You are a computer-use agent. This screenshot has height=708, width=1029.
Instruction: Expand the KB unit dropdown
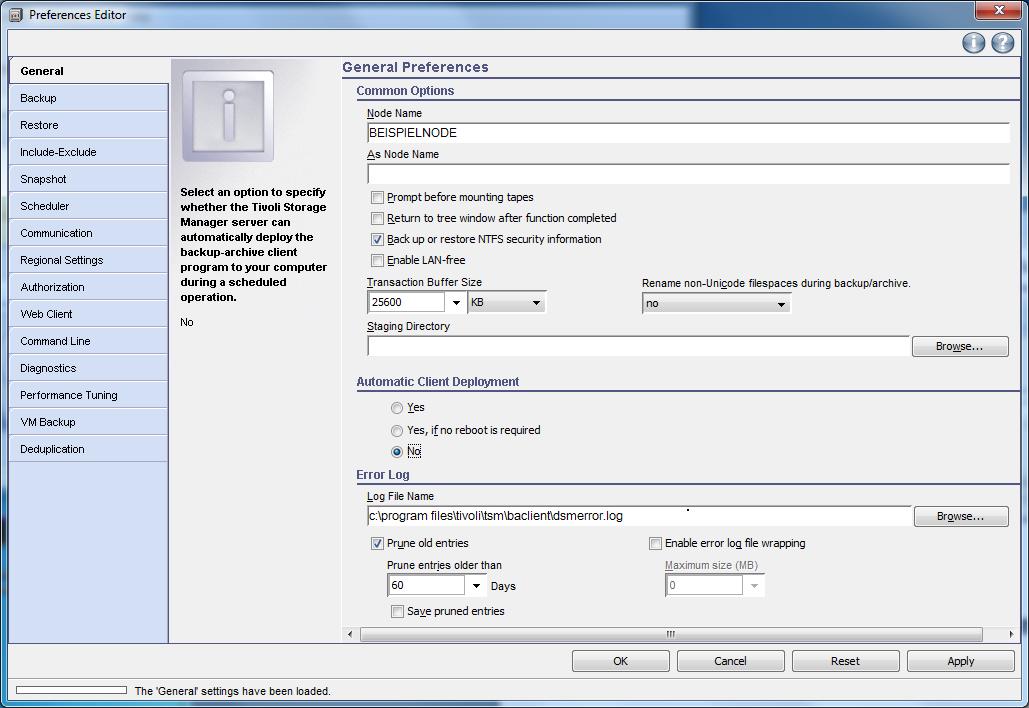(x=536, y=303)
